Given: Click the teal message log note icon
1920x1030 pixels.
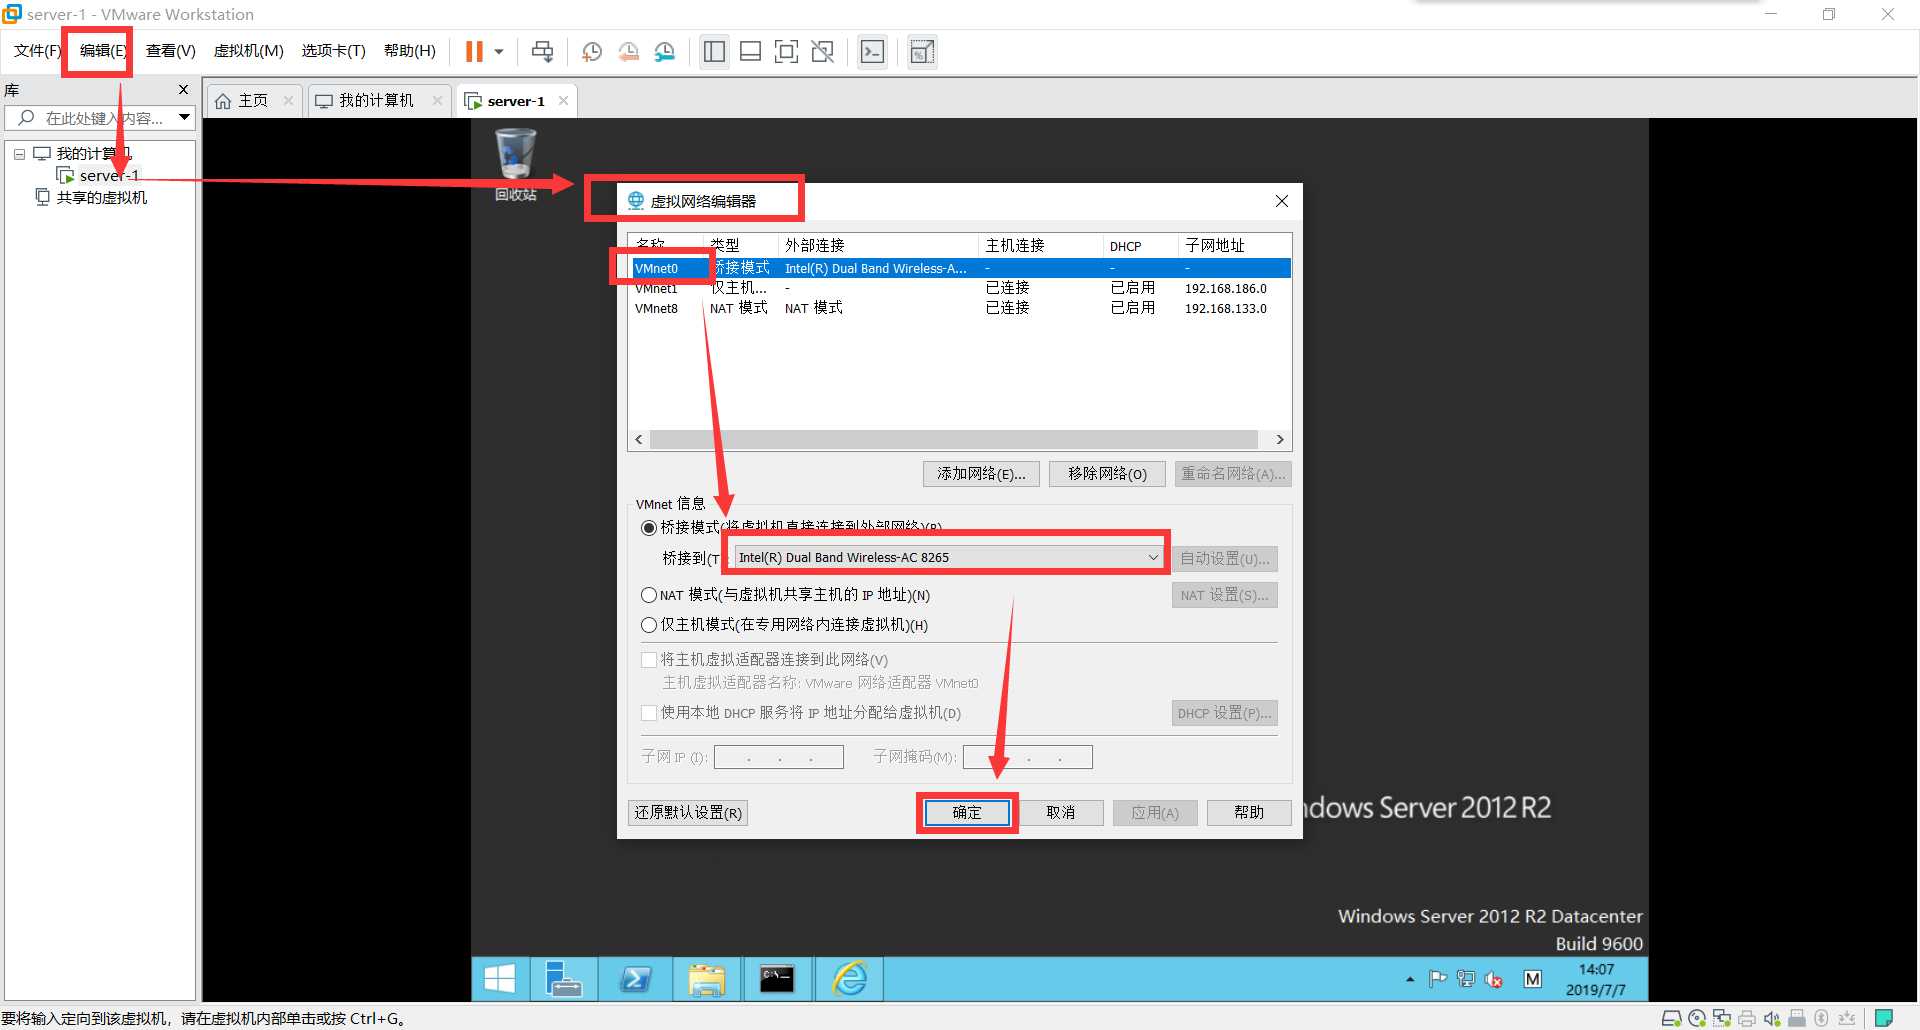Looking at the screenshot, I should pyautogui.click(x=1884, y=1018).
